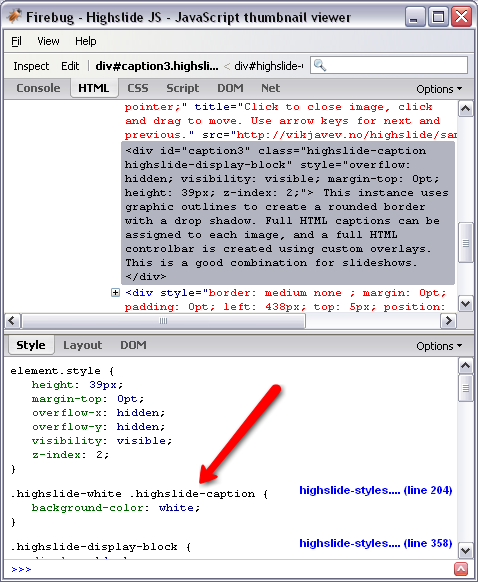Click the Firebug bug icon in title bar
Screen dimensions: 478x582
(x=14, y=16)
